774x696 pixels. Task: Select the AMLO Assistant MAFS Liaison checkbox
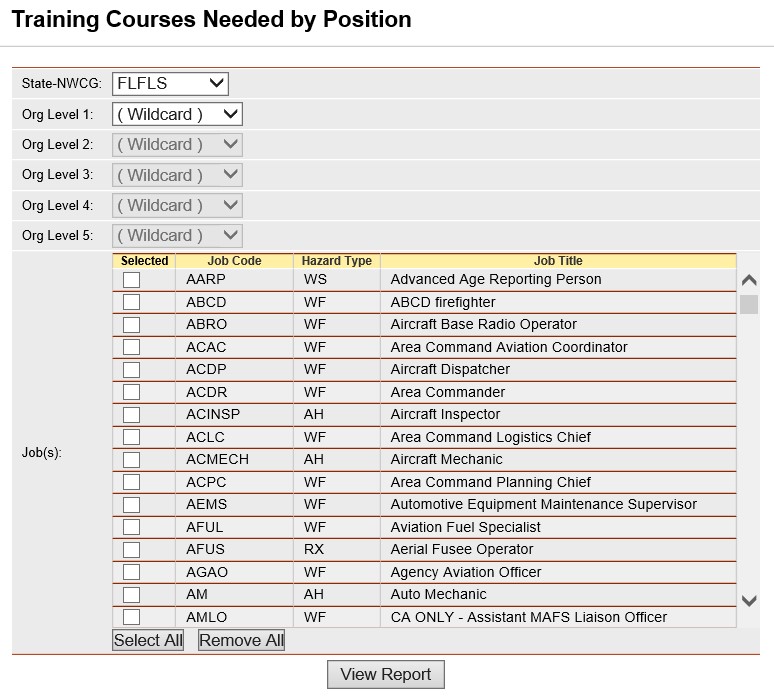pos(131,617)
